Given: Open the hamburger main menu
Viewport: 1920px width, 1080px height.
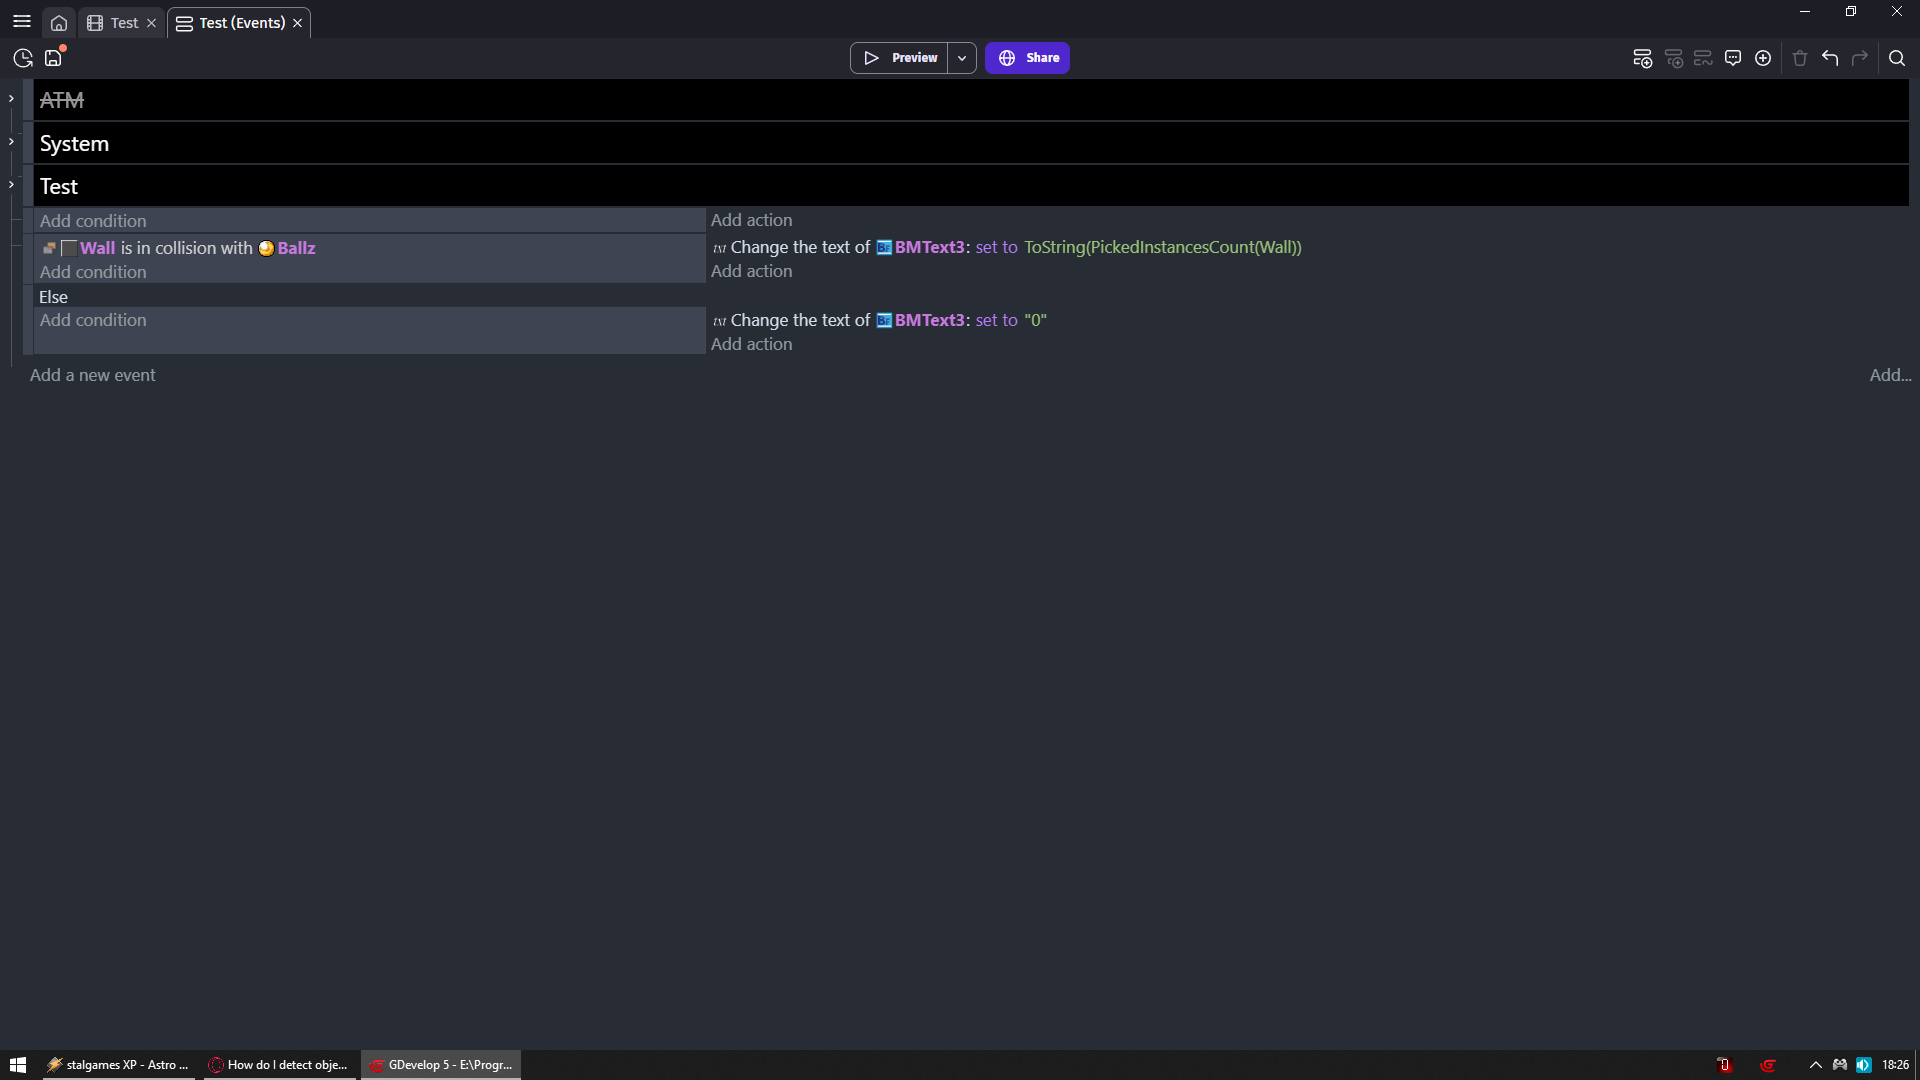Looking at the screenshot, I should (22, 22).
